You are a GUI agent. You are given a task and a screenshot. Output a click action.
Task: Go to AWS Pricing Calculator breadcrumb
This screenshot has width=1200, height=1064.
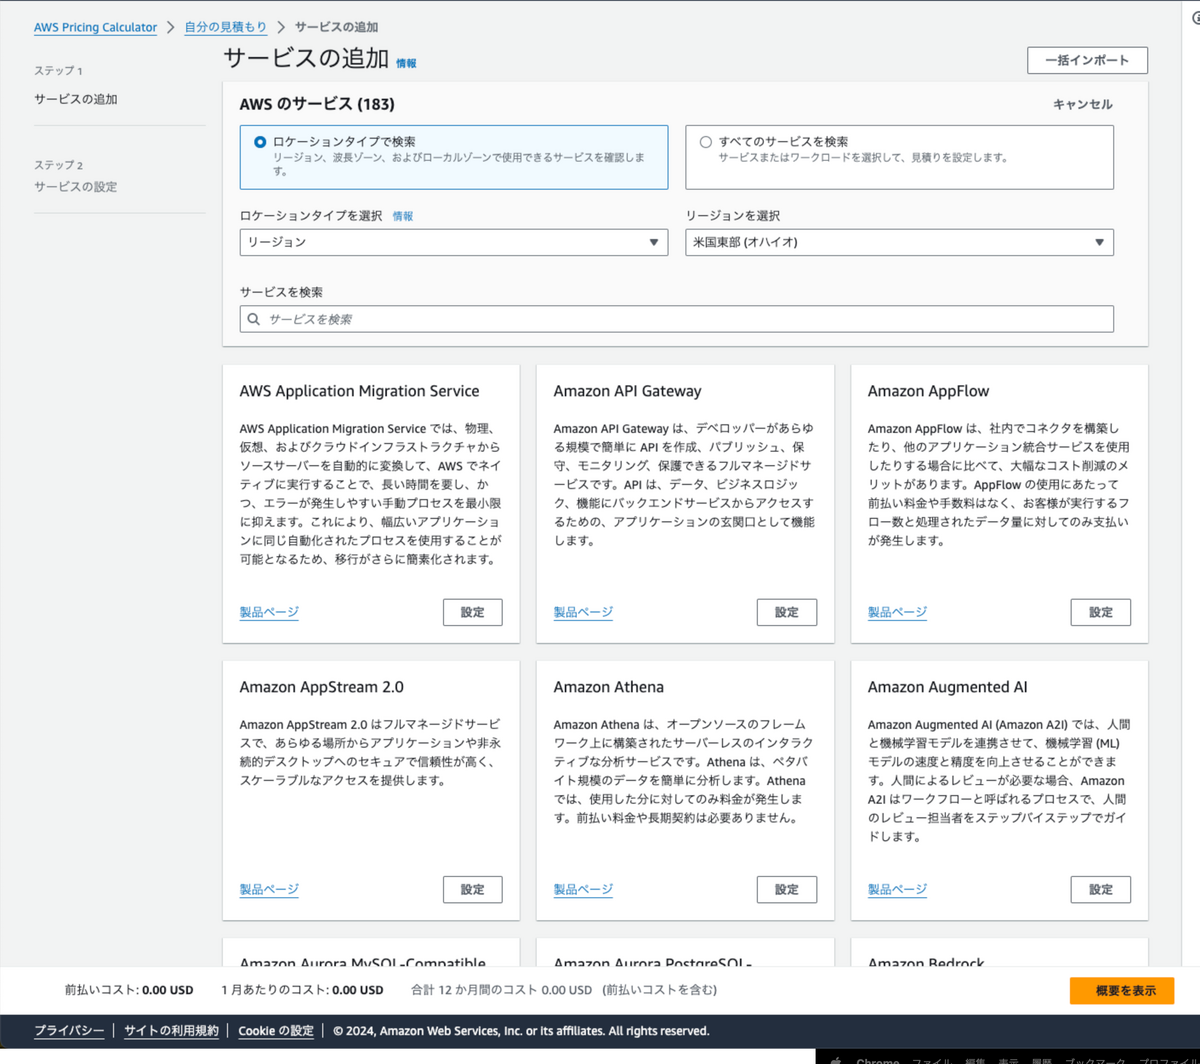click(x=95, y=27)
